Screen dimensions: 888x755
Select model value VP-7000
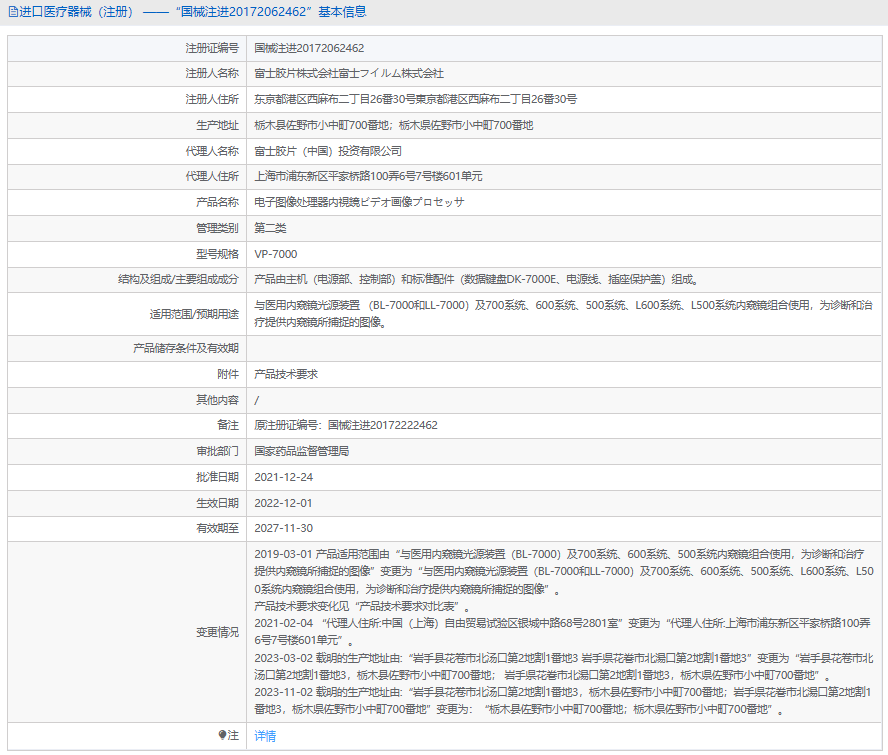(276, 254)
